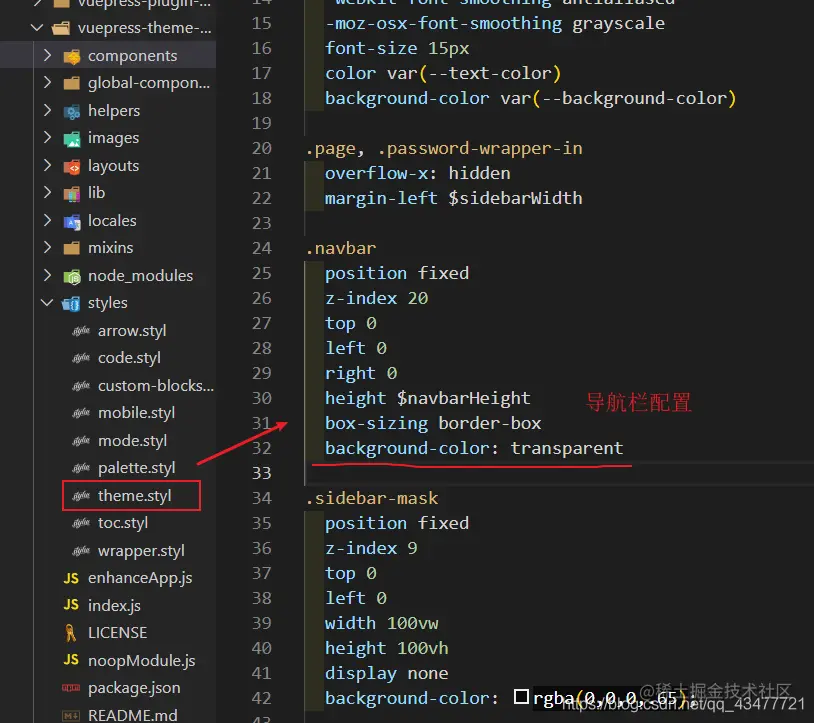This screenshot has width=814, height=723.
Task: Click the Stylus icon beside mobile.styl
Action: coord(81,413)
